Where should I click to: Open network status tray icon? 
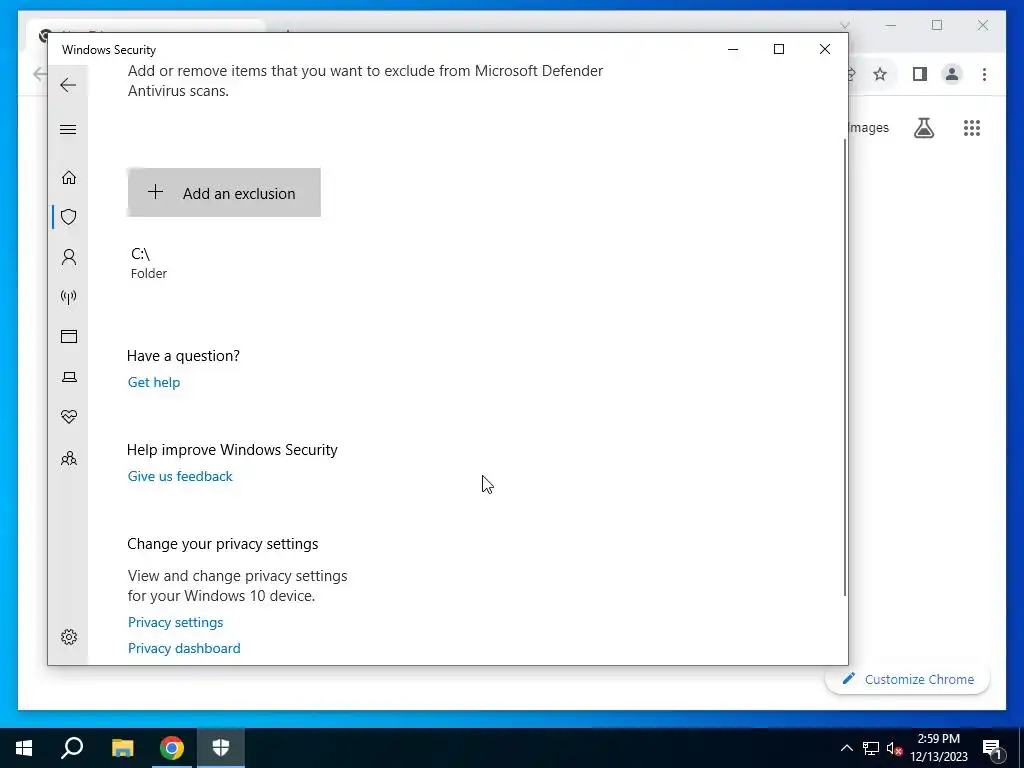pos(871,748)
